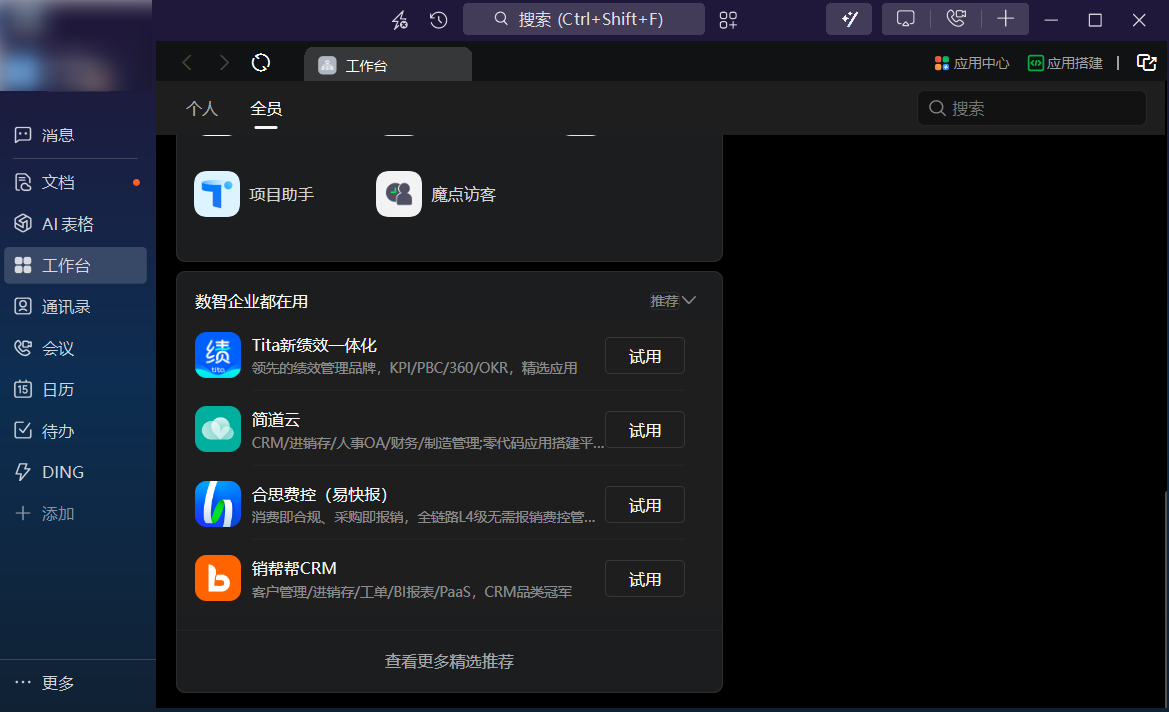This screenshot has height=712, width=1169.
Task: Open the 项目助手 app icon
Action: 217,194
